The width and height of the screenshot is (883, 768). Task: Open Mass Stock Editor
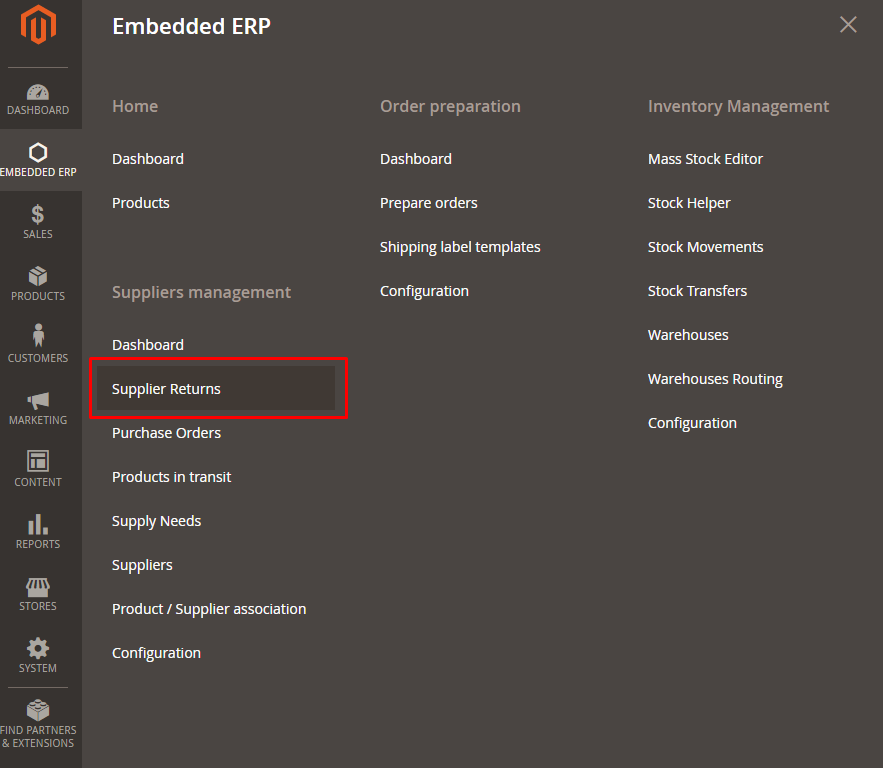tap(705, 159)
